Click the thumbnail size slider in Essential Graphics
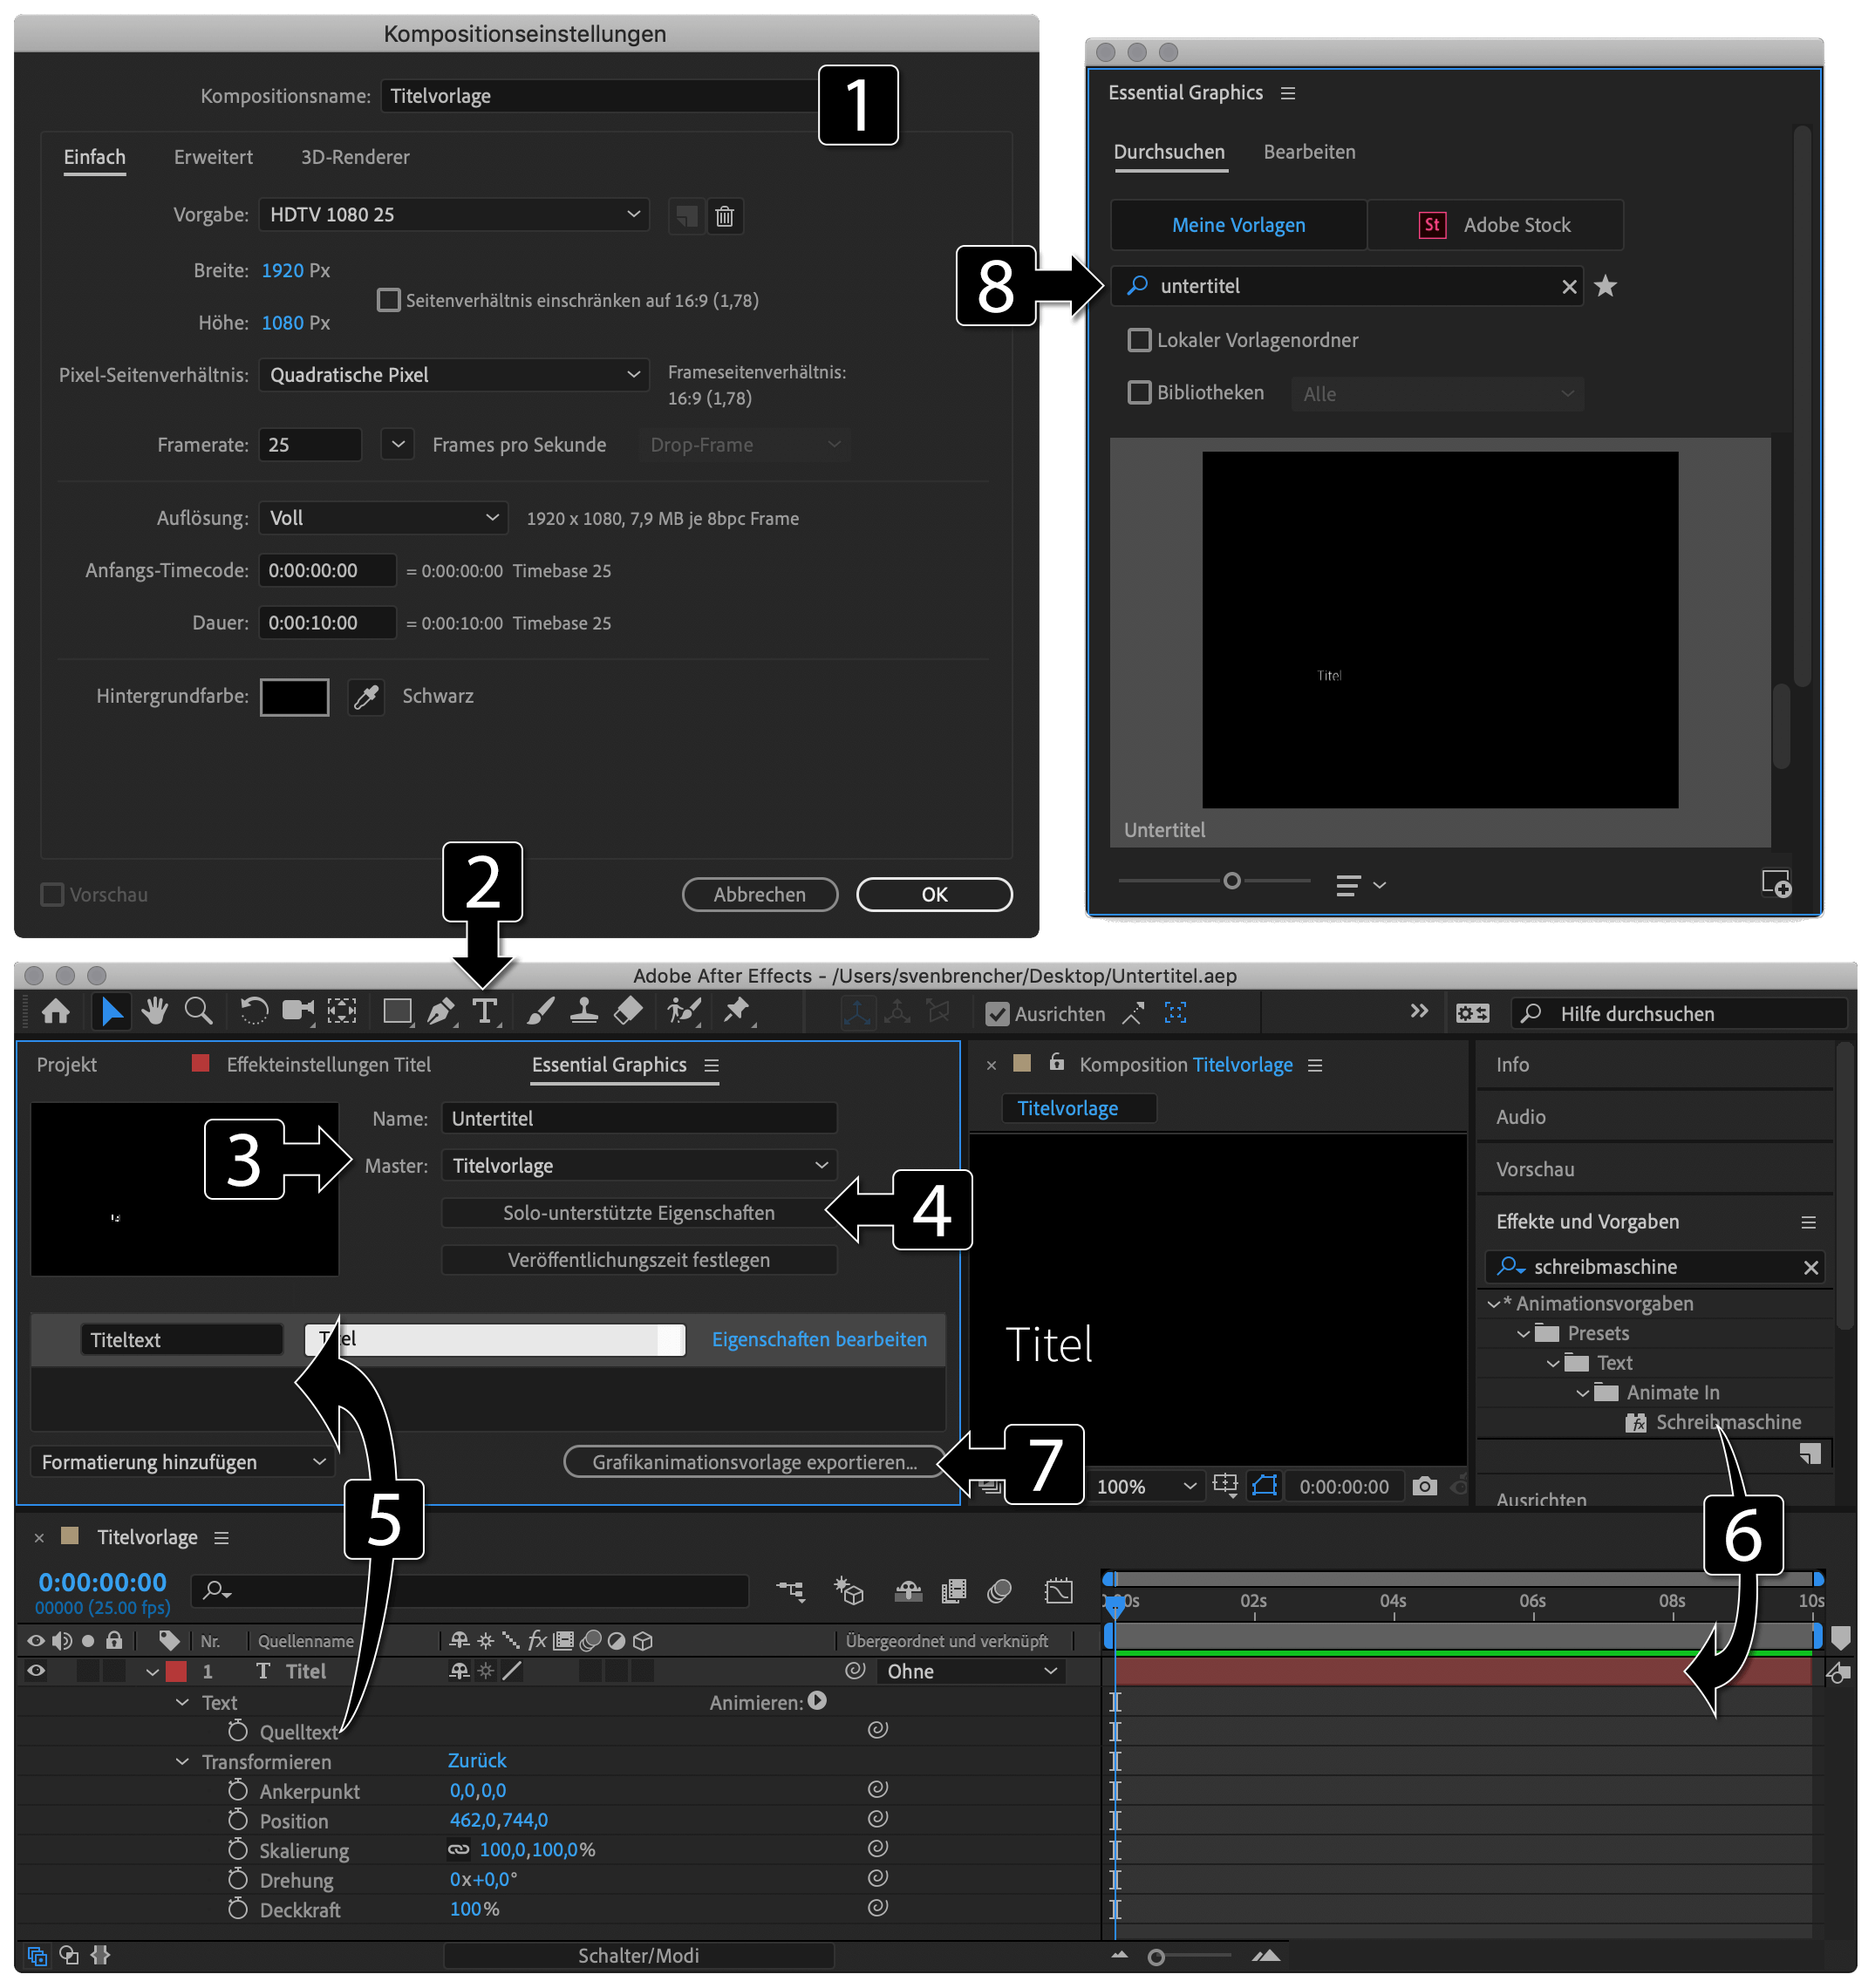This screenshot has width=1875, height=1988. (x=1232, y=881)
